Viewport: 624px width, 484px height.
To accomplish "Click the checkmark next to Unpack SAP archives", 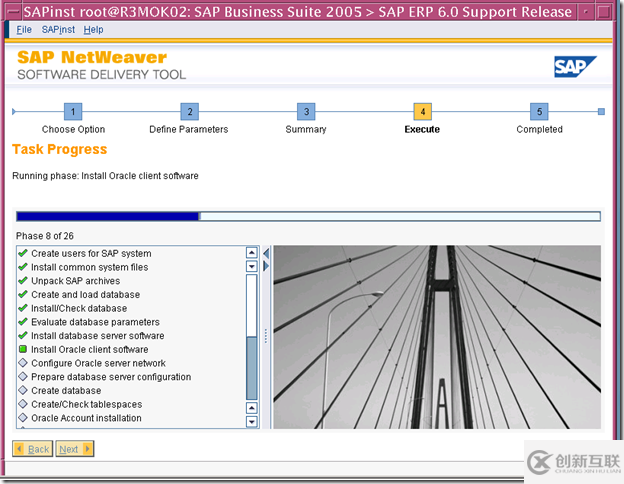I will click(x=23, y=281).
